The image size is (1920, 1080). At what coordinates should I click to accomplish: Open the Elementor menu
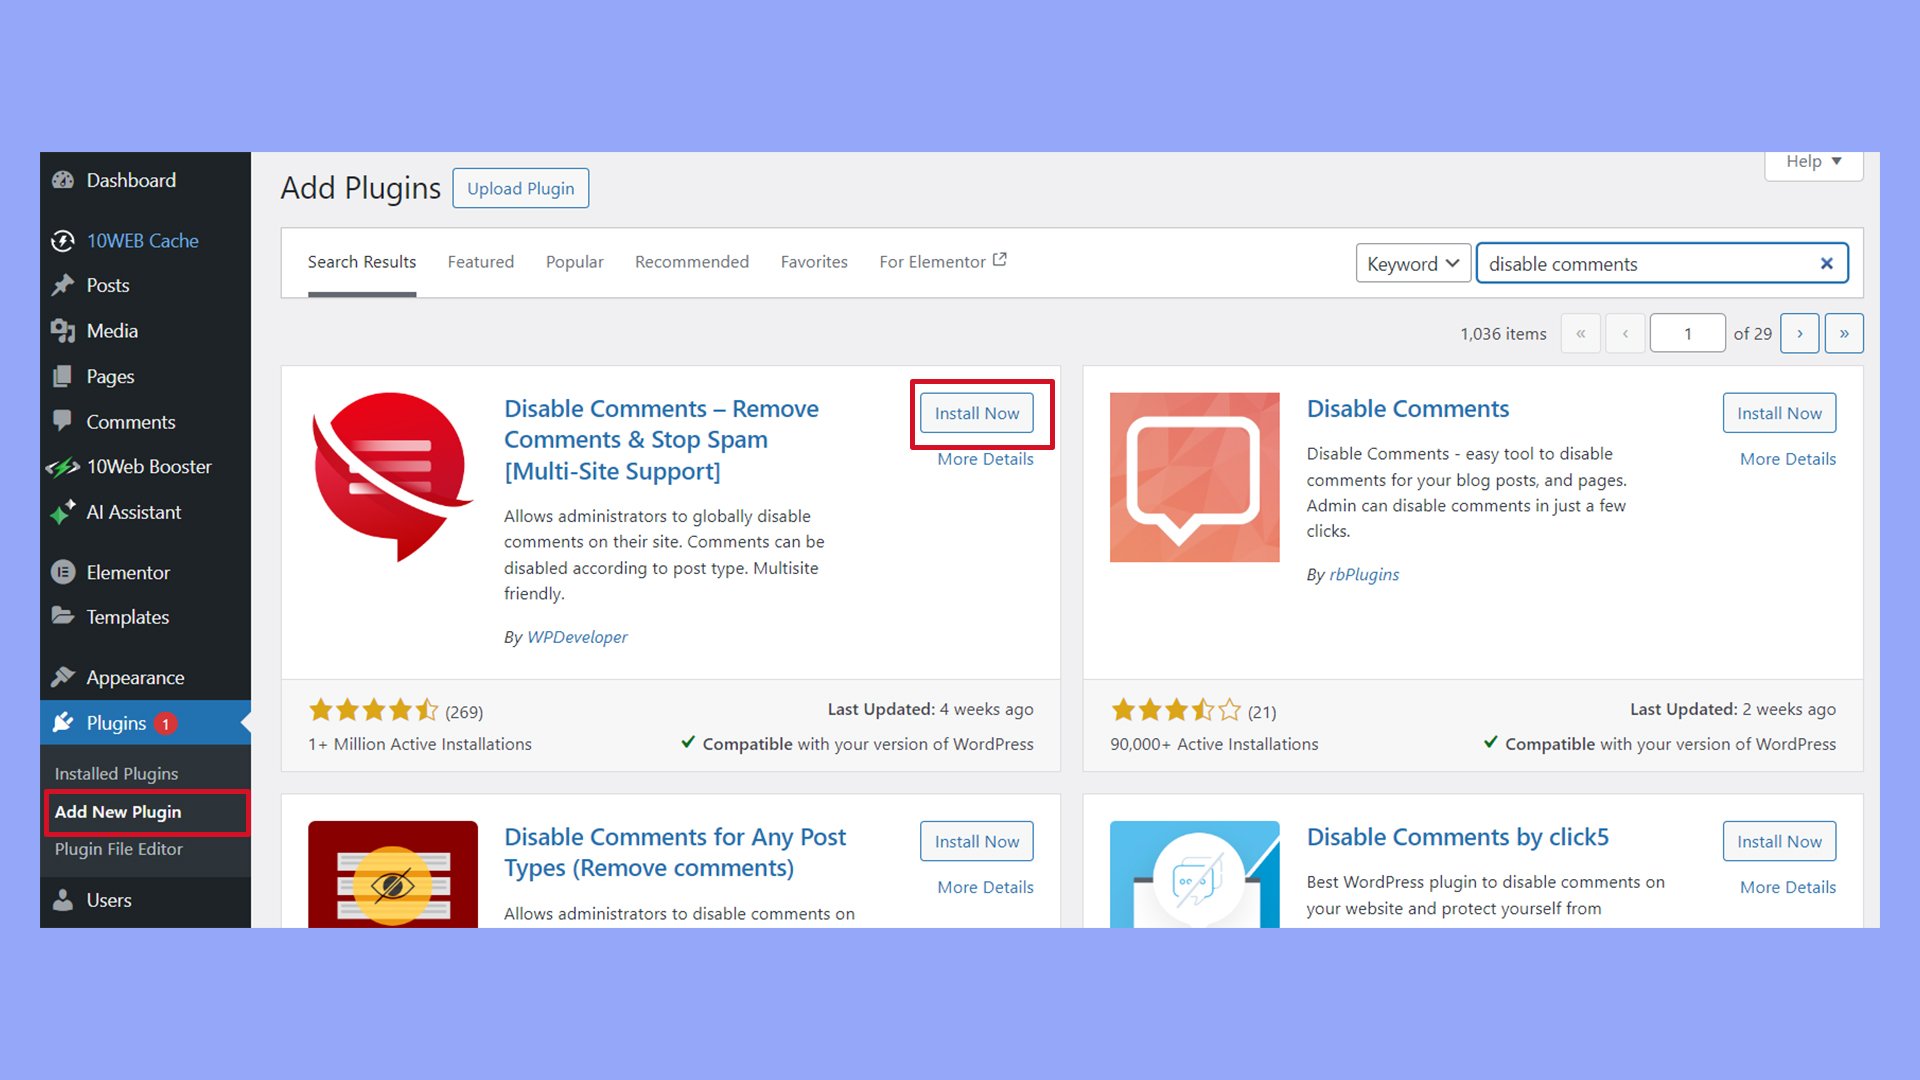click(127, 572)
